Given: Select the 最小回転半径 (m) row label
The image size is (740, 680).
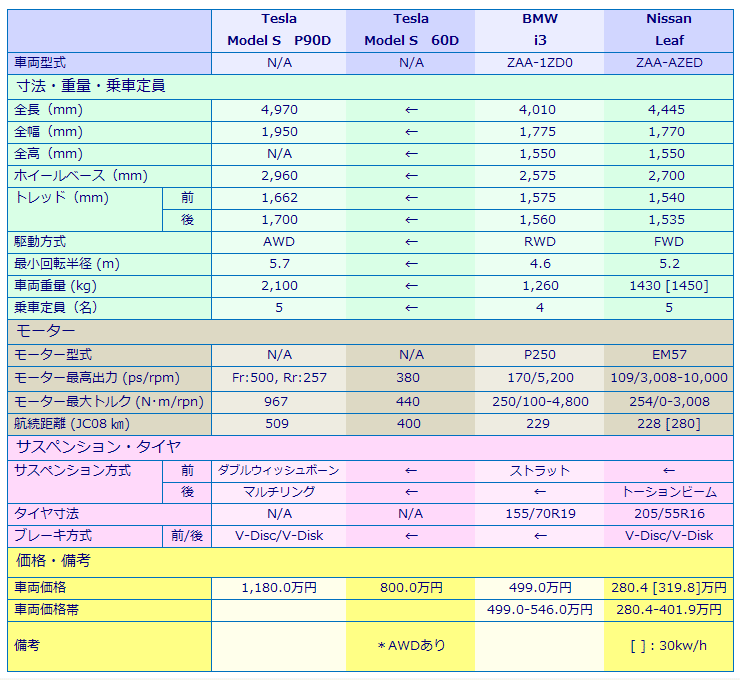Looking at the screenshot, I should 109,264.
